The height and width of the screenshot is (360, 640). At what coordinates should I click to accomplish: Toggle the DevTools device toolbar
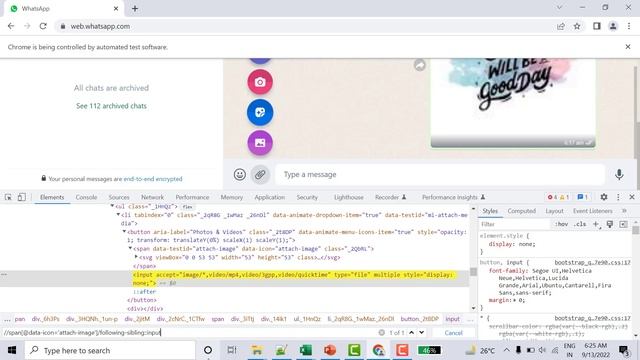tap(21, 197)
